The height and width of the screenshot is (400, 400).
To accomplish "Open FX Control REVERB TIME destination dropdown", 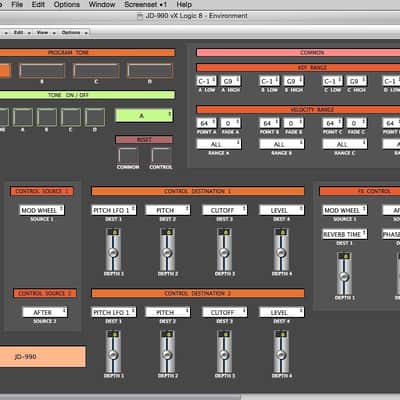I will tap(345, 234).
